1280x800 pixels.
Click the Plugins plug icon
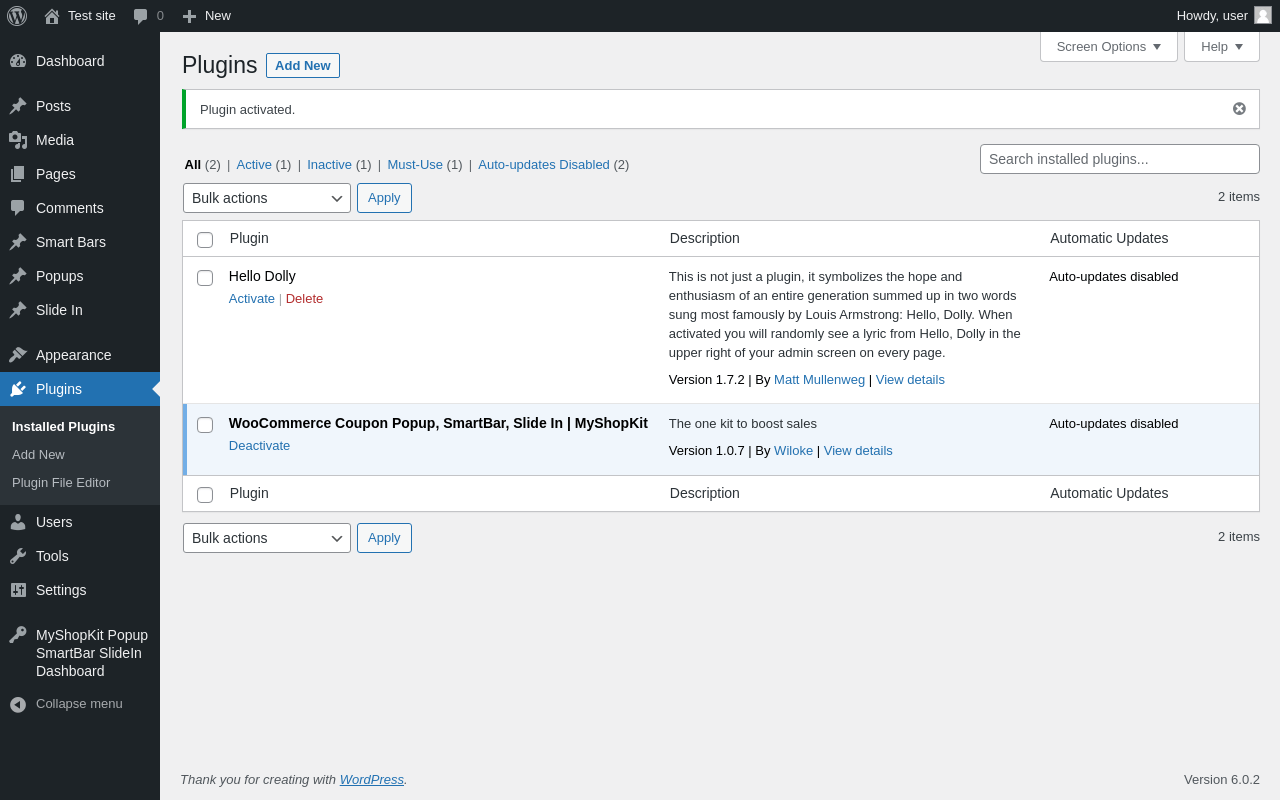point(18,389)
